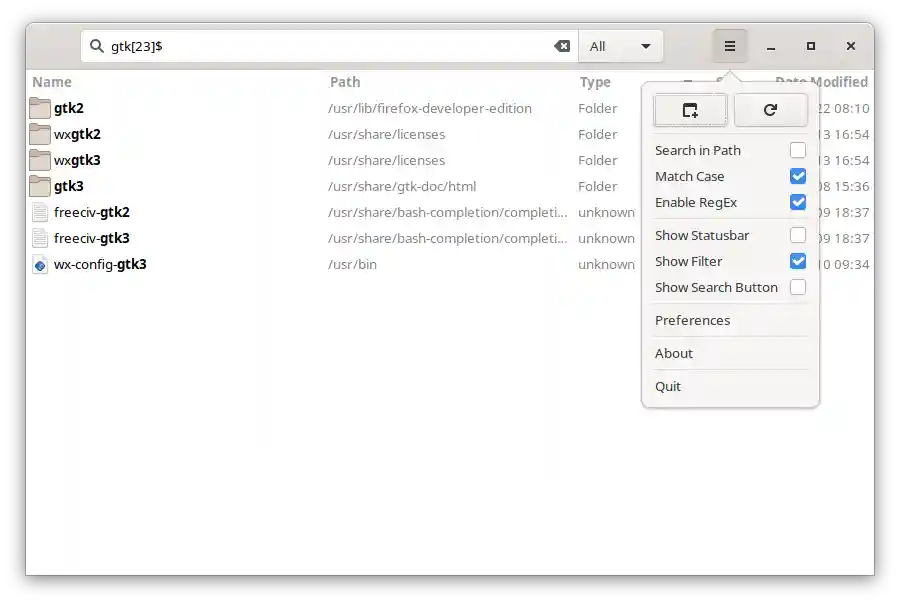Select the freeciv-gtk3 result name
This screenshot has height=604, width=900.
92,238
